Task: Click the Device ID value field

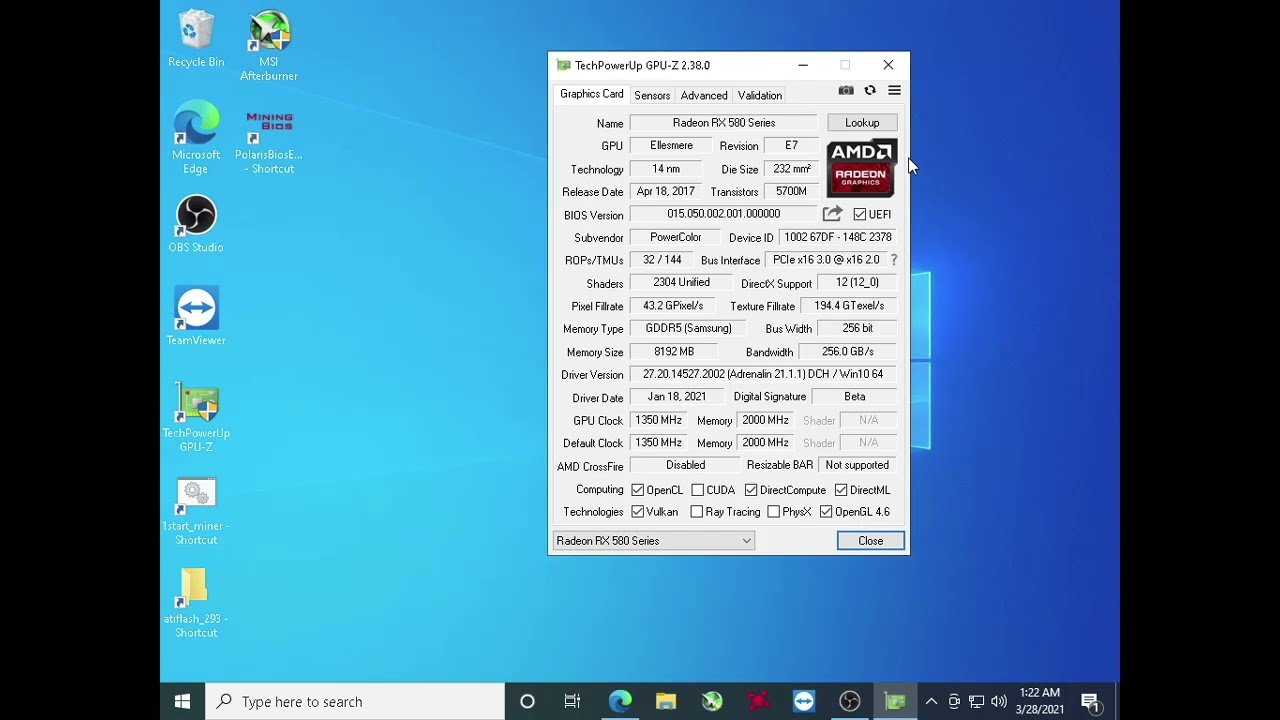Action: point(838,237)
